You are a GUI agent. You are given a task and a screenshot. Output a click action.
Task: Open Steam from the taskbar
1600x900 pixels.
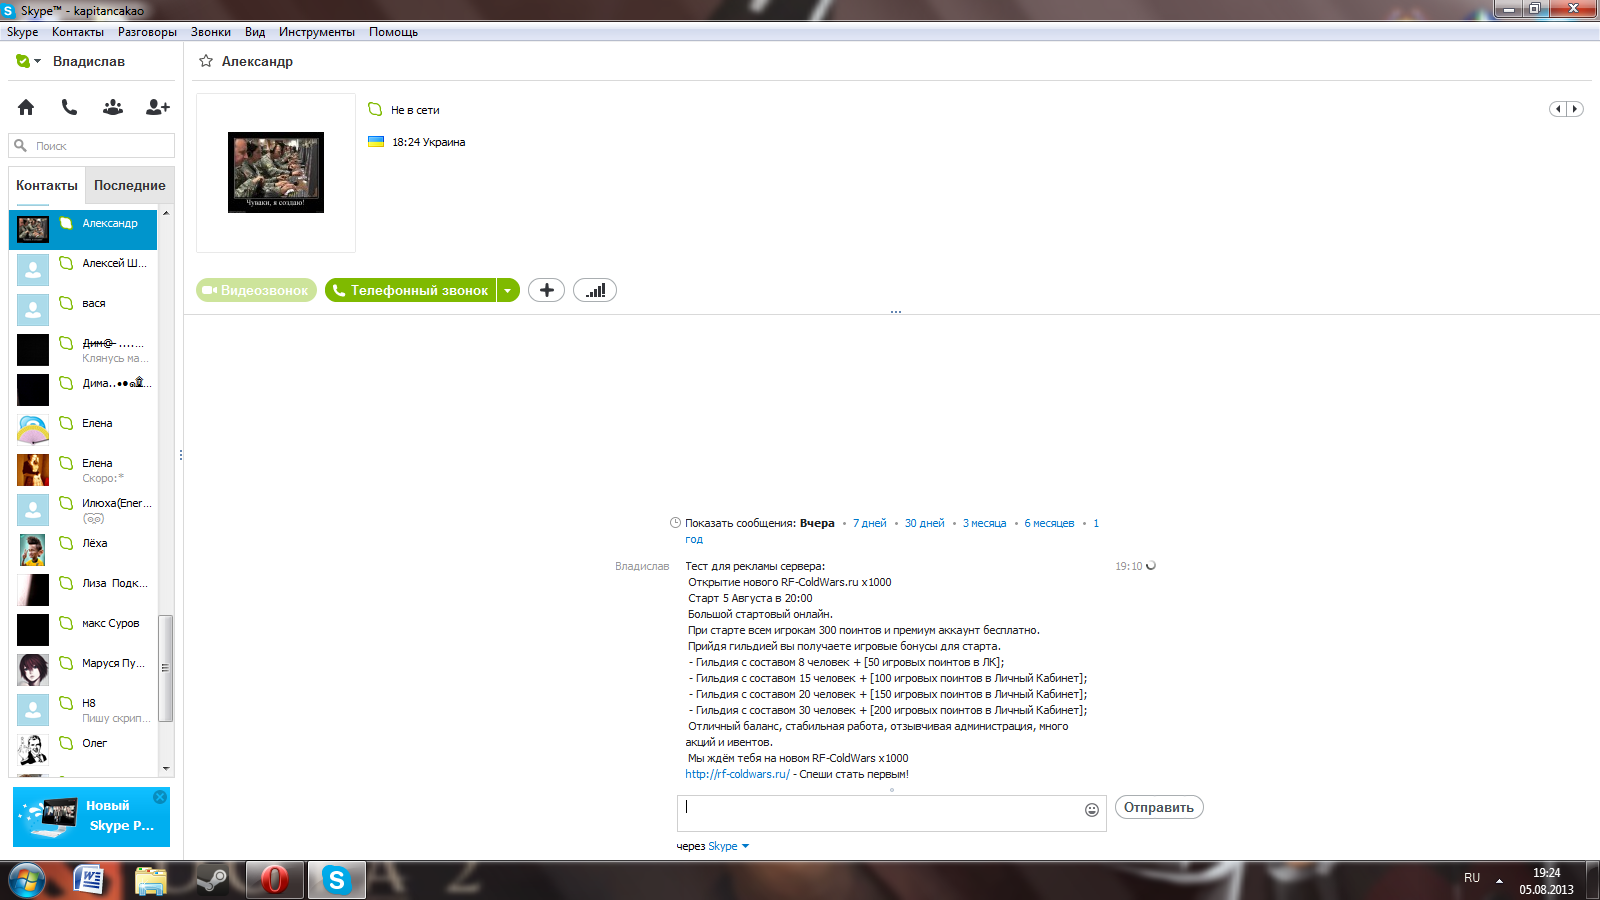point(212,880)
